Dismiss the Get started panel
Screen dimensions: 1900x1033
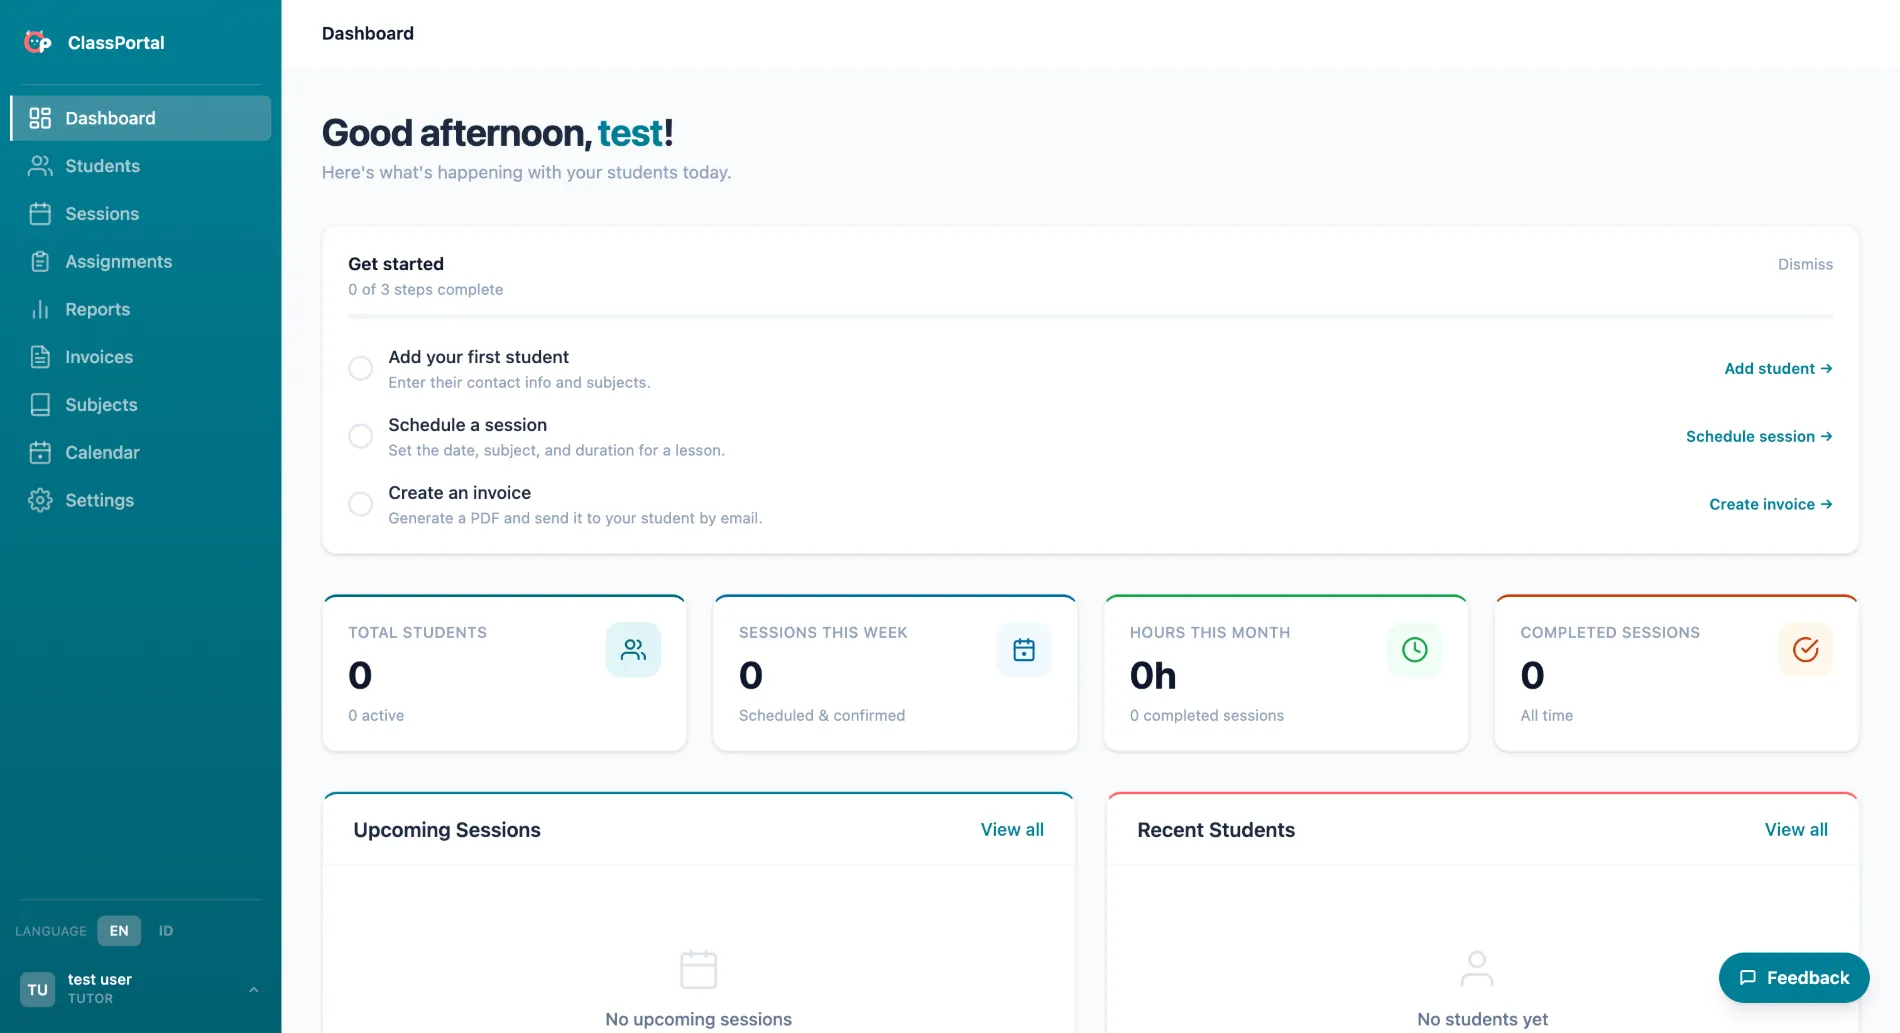[x=1805, y=264]
